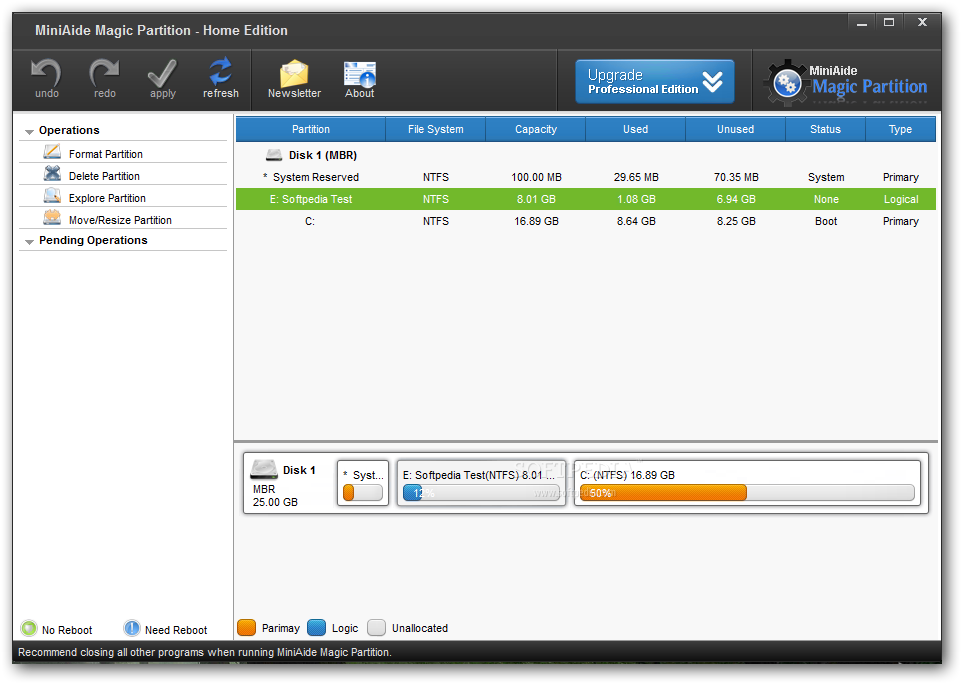Click the Explore Partition icon

(52, 196)
